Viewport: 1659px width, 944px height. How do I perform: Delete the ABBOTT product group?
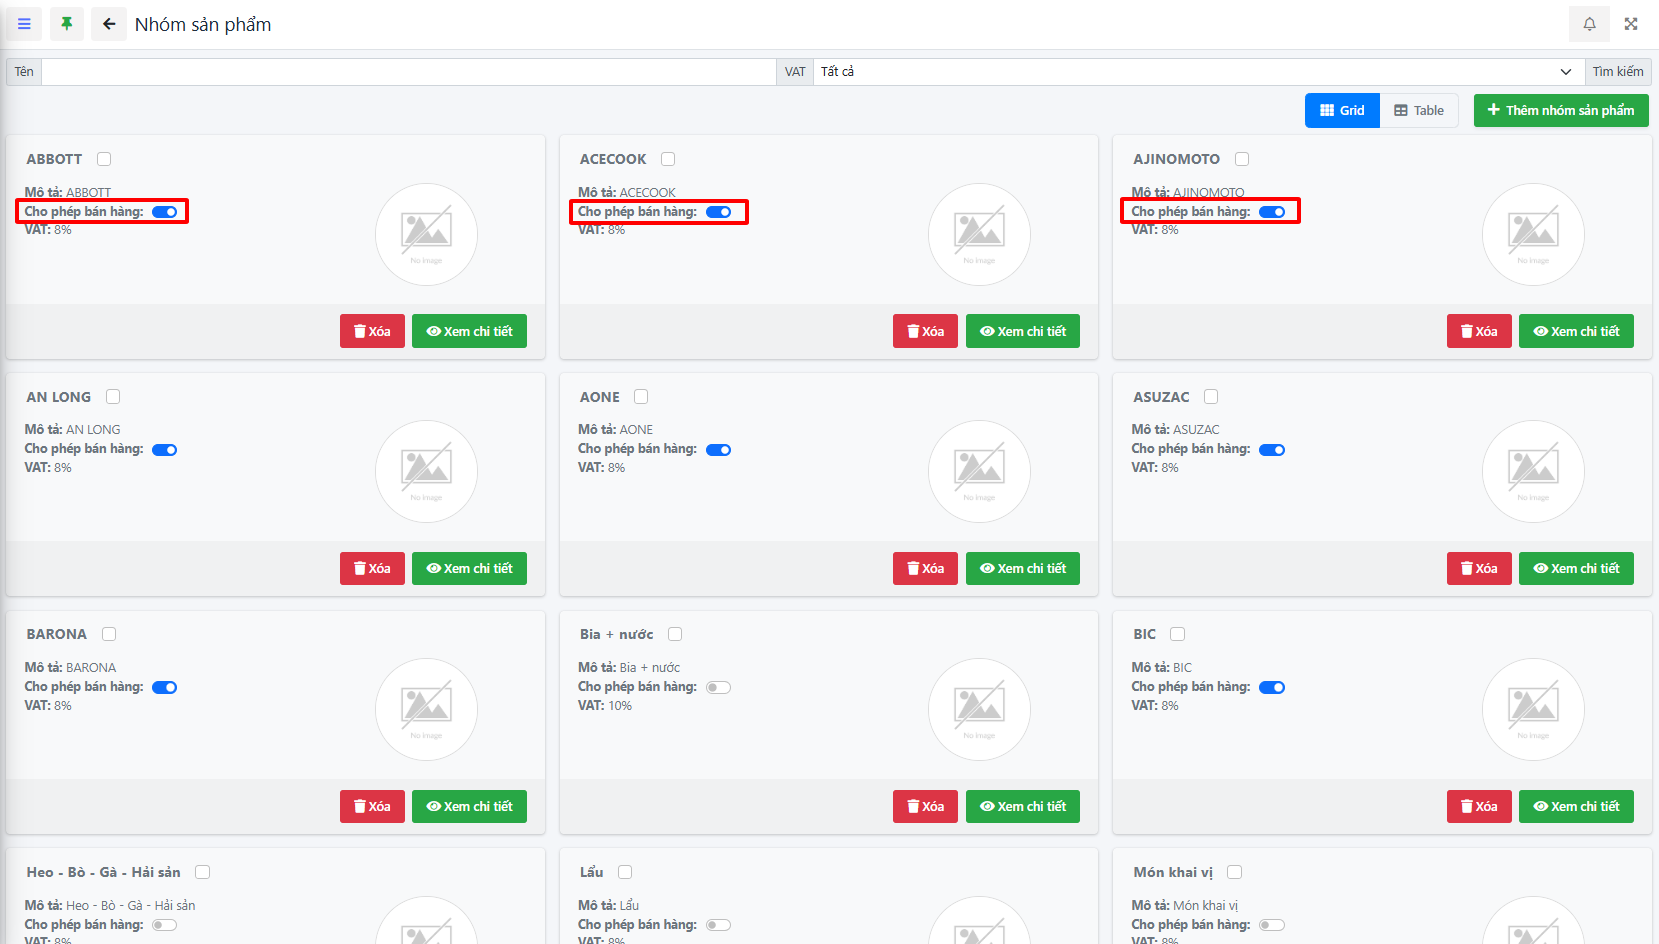click(x=372, y=331)
